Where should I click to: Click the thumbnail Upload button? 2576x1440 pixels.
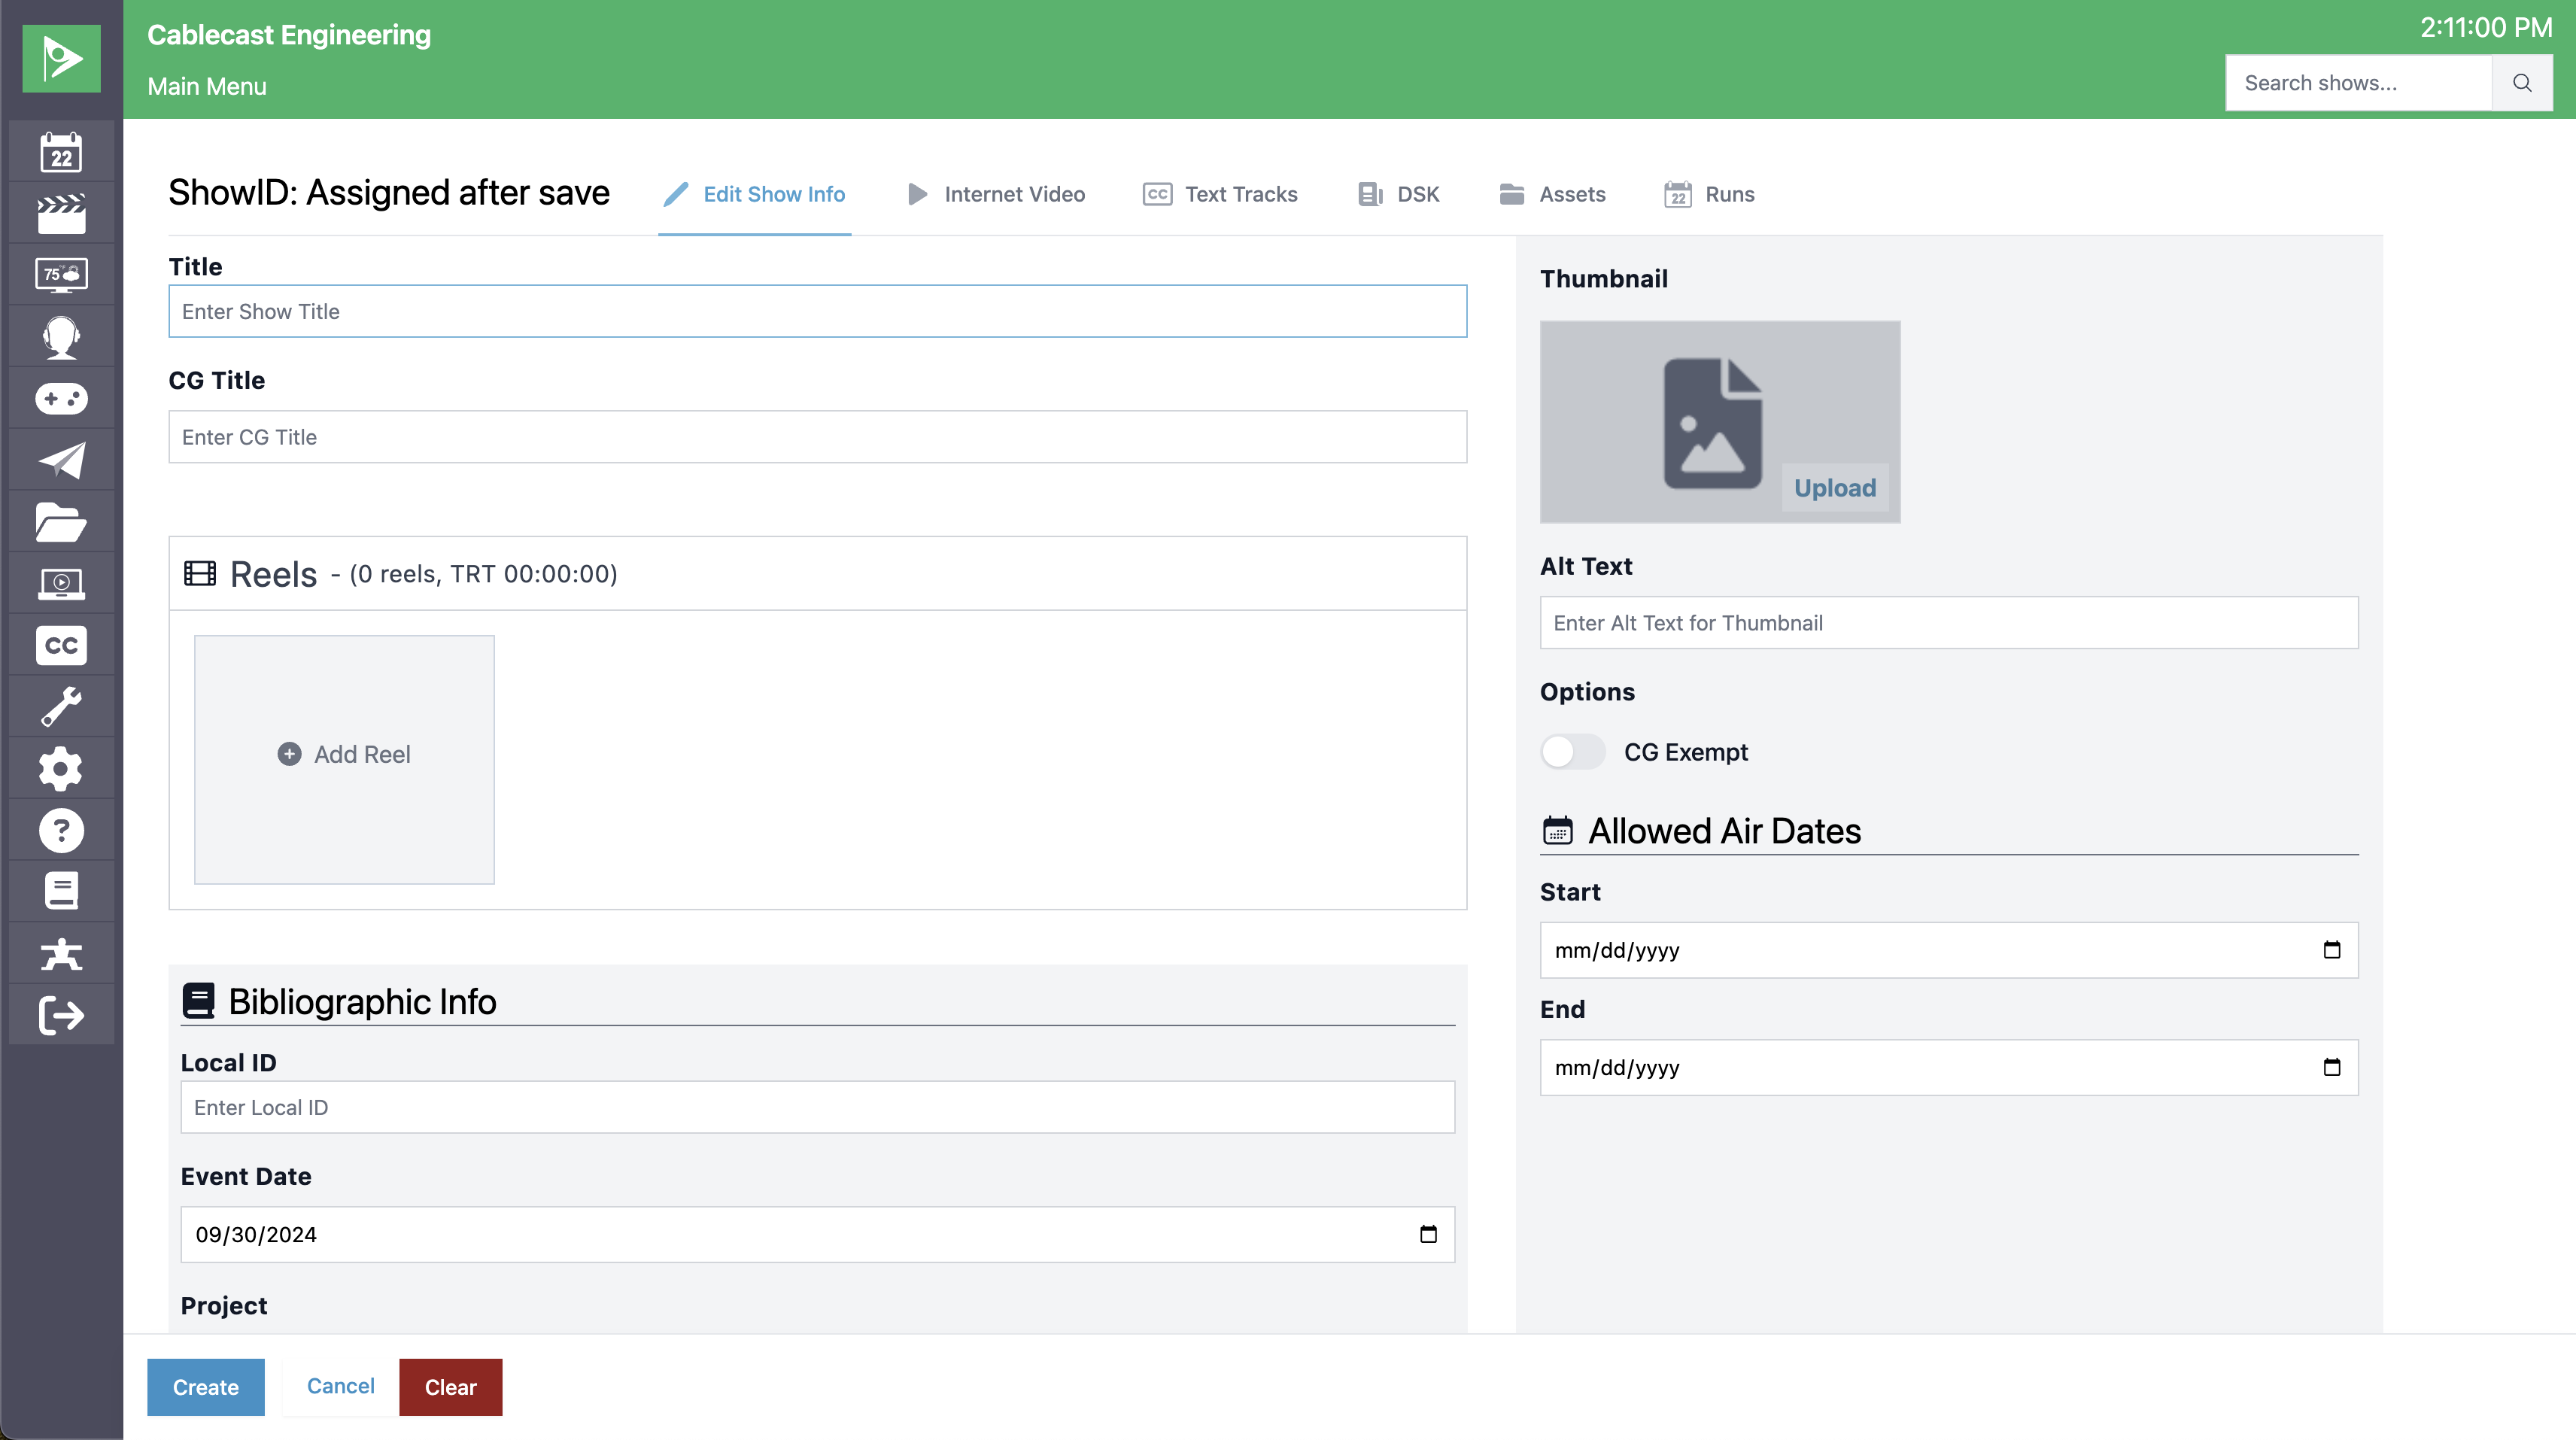(x=1834, y=488)
